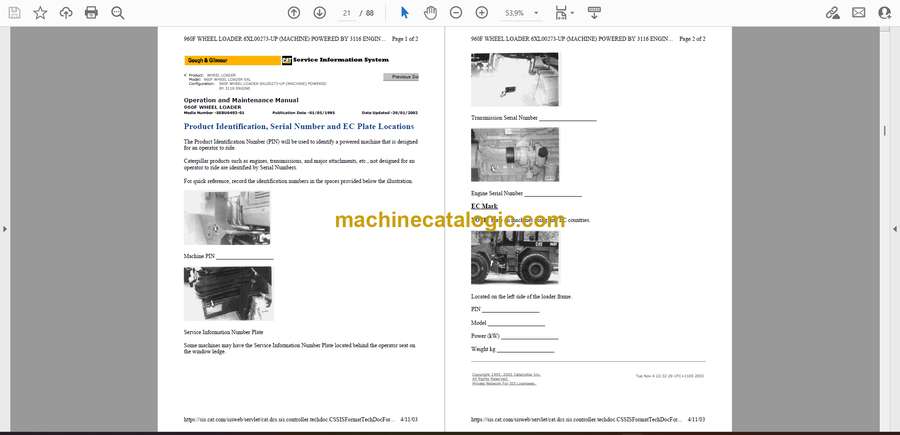Click the Service Information Number Plate photo
This screenshot has width=900, height=435.
coord(228,293)
